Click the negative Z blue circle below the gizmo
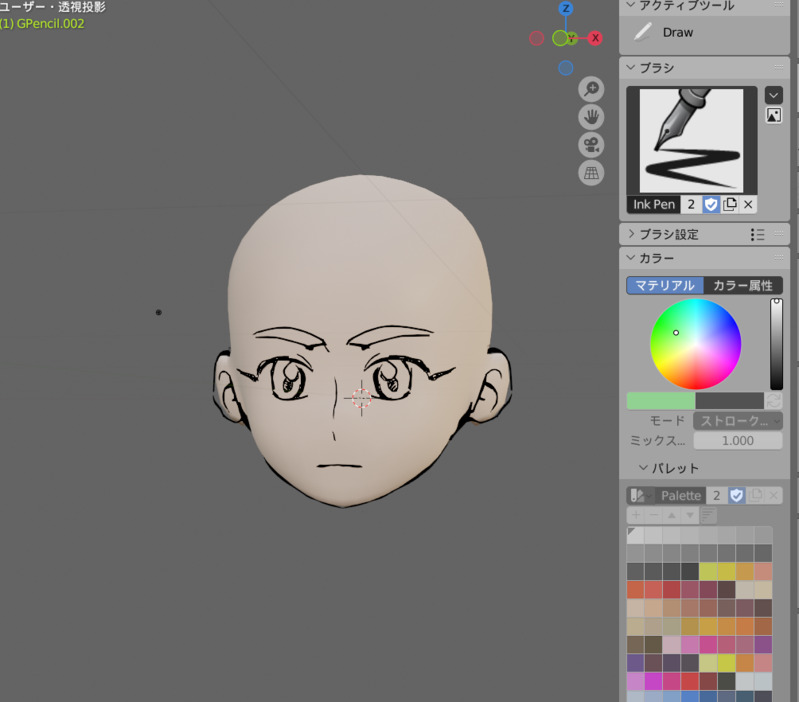This screenshot has height=702, width=799. 566,68
